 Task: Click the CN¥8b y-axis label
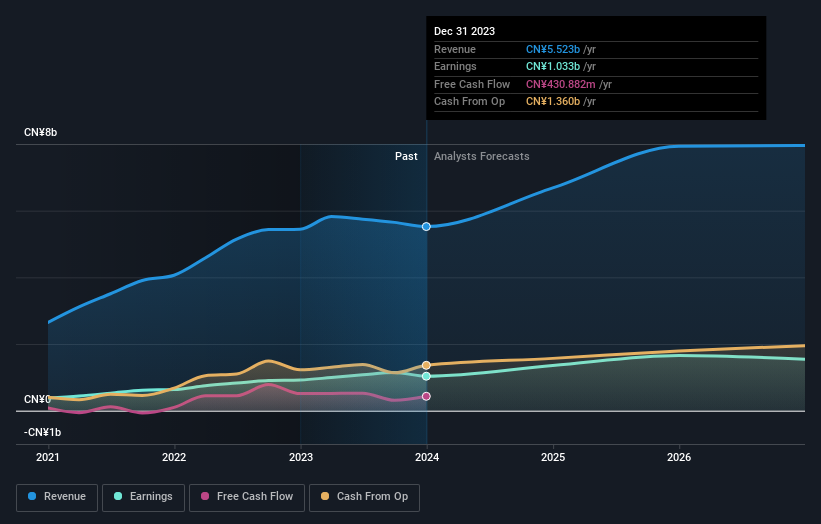[40, 132]
